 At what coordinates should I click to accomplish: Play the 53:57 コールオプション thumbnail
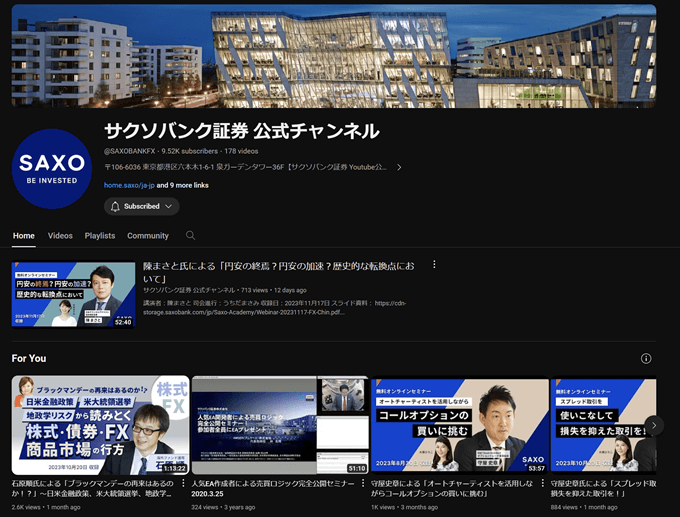click(460, 425)
